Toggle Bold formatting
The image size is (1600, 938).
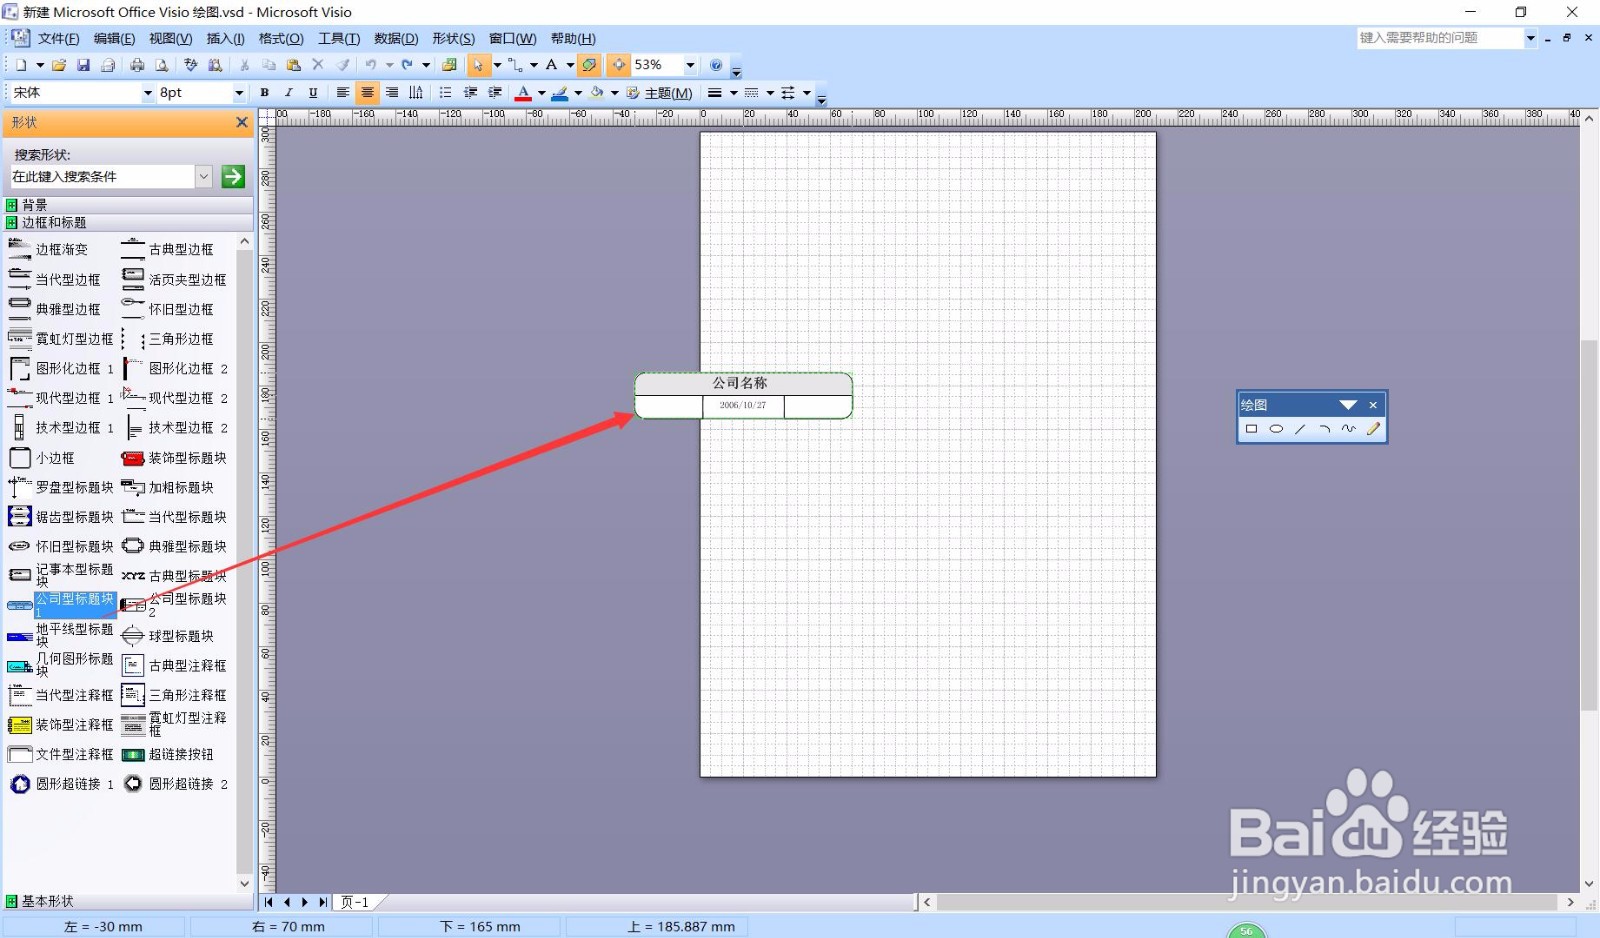pyautogui.click(x=264, y=93)
